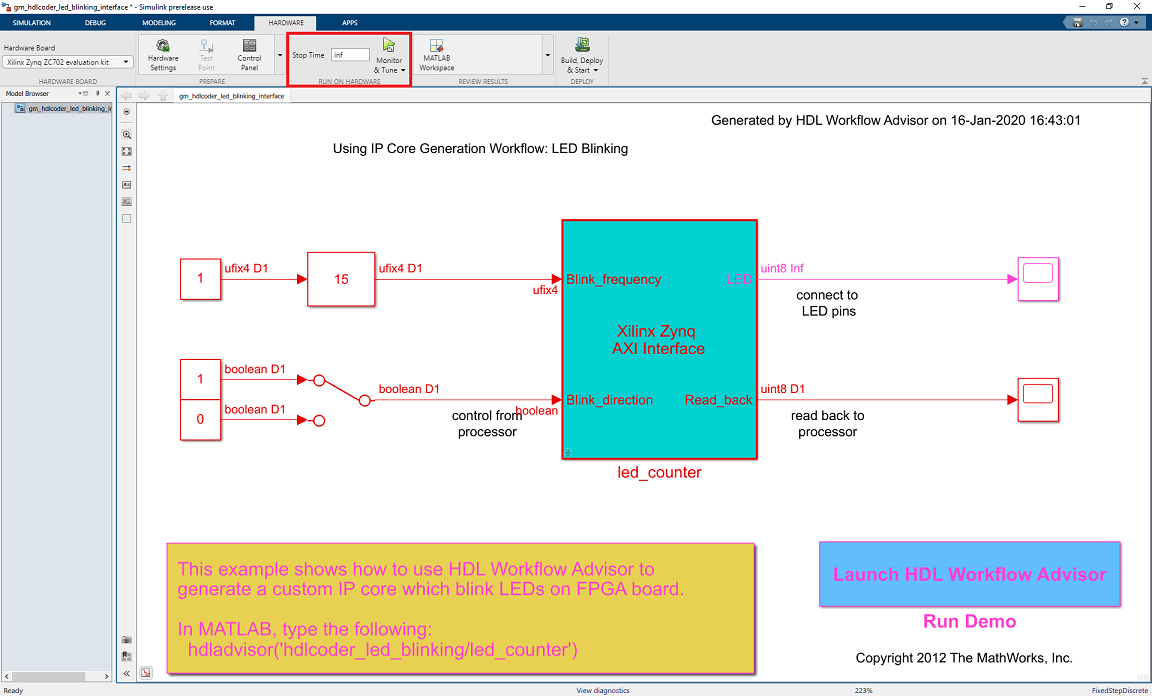The width and height of the screenshot is (1152, 696).
Task: Select the constant block with value 0
Action: pos(201,420)
